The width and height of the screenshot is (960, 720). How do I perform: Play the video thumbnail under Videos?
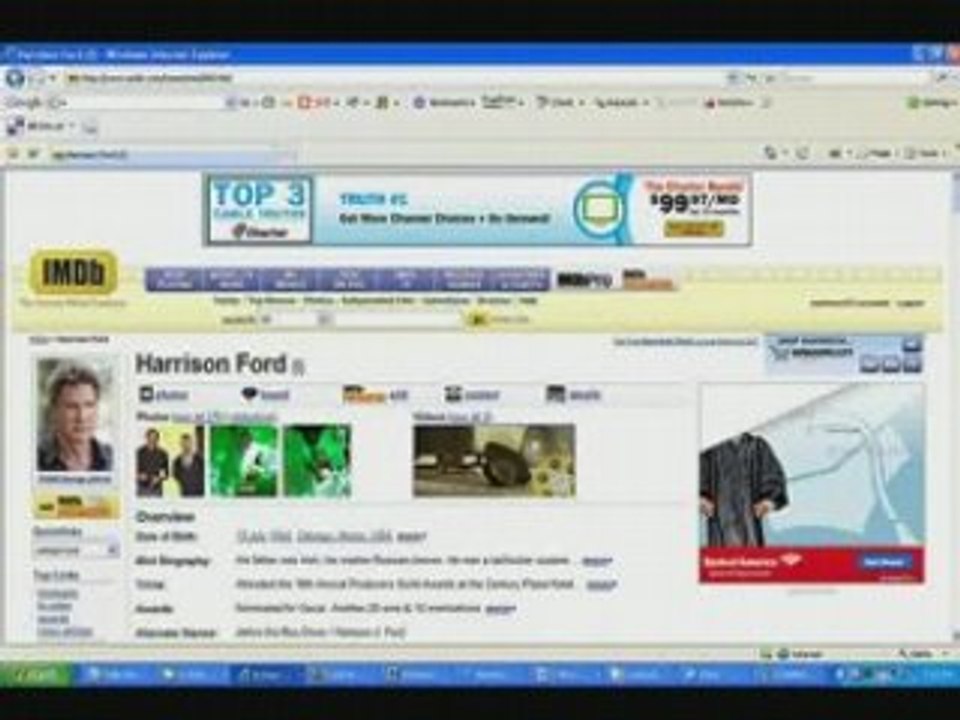click(x=494, y=460)
